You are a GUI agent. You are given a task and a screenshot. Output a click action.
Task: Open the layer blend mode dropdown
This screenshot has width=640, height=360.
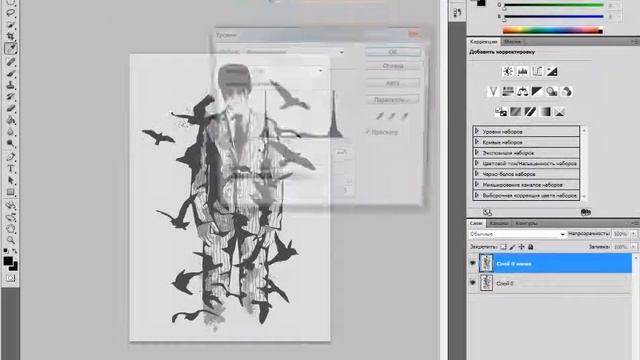pos(517,234)
